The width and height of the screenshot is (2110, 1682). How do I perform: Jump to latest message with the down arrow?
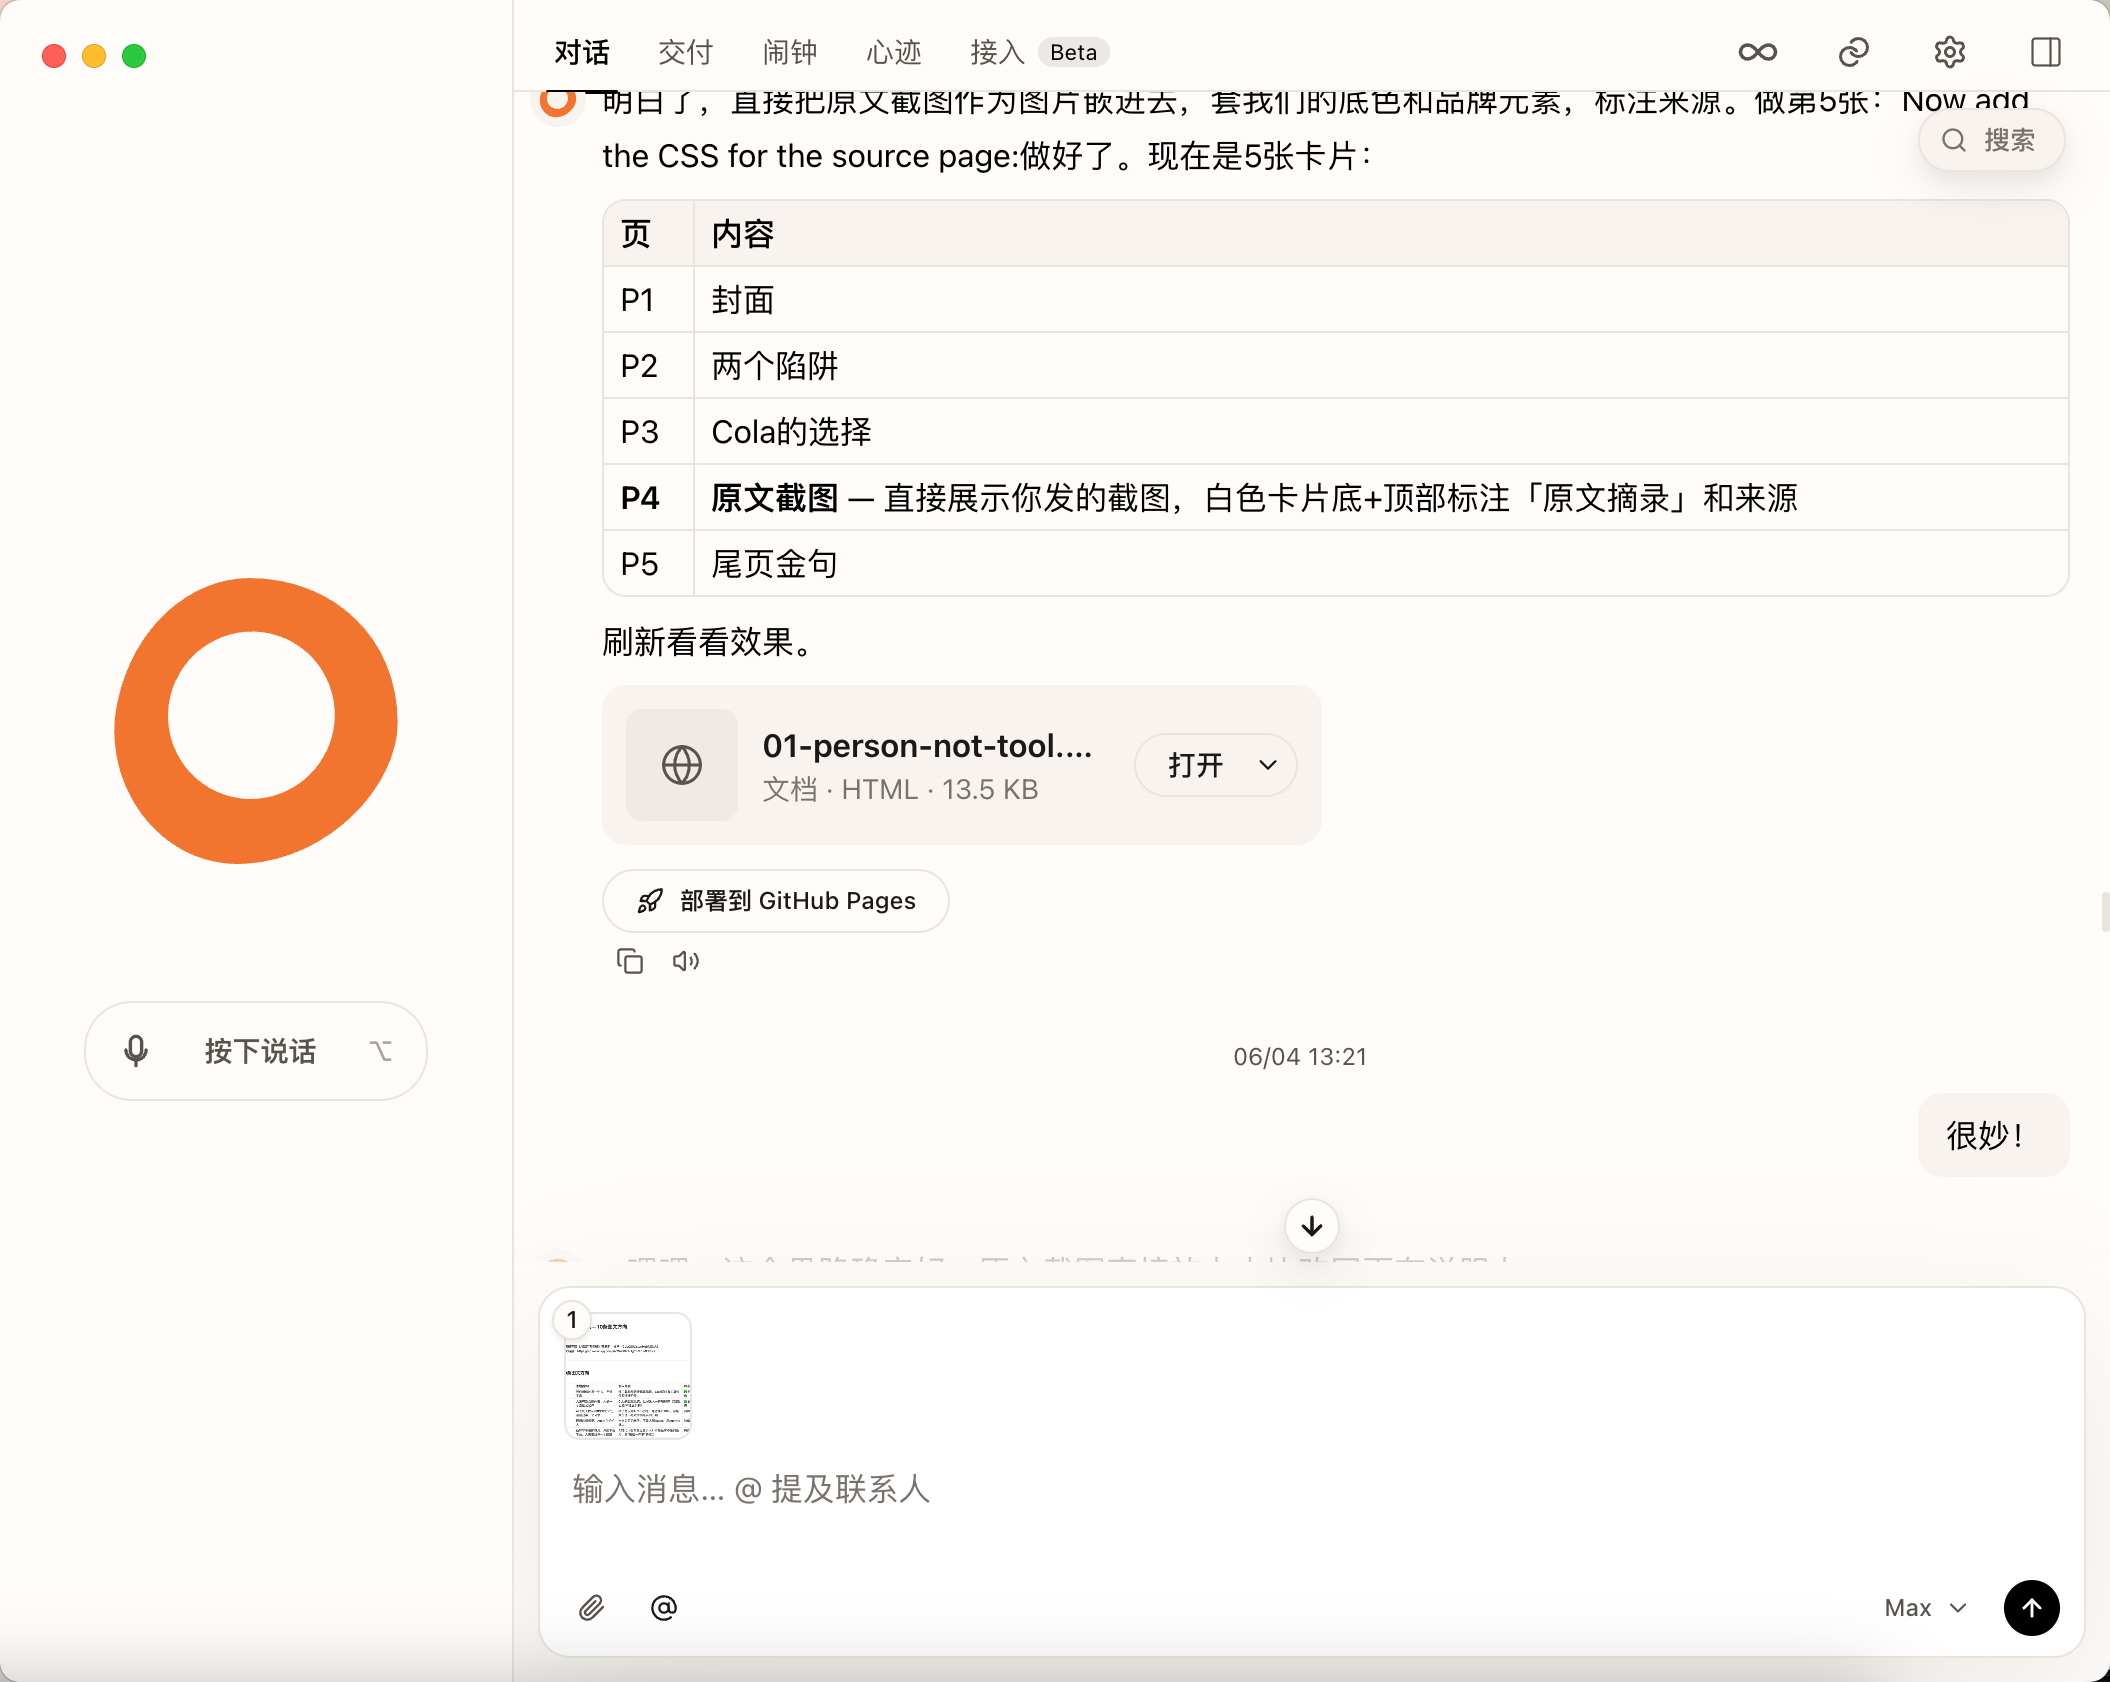1312,1225
